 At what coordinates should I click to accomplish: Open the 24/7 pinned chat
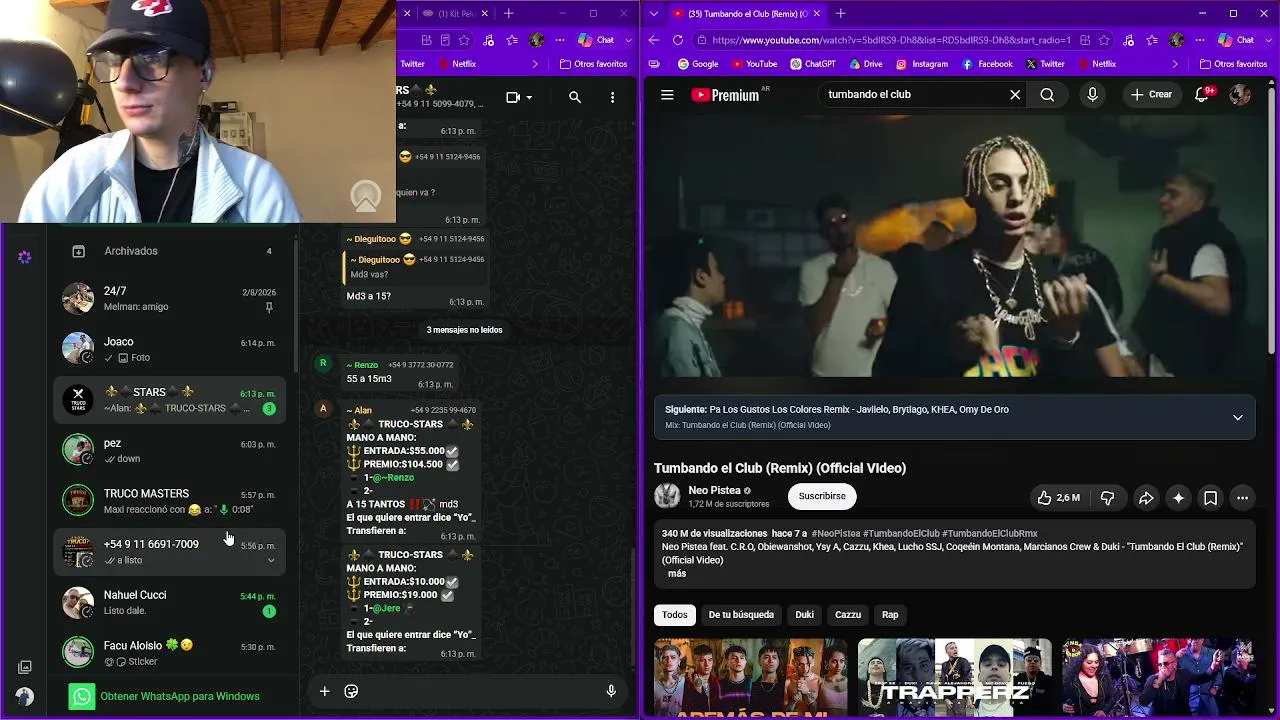[x=170, y=298]
